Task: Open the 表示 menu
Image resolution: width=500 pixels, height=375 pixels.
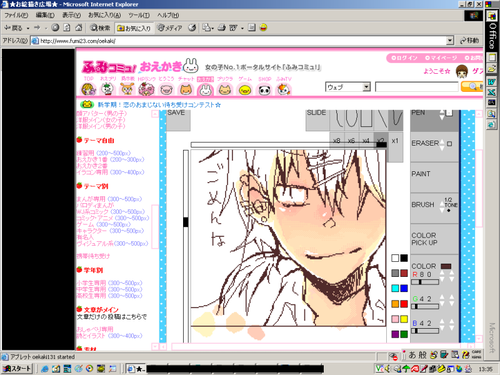Action: 71,15
